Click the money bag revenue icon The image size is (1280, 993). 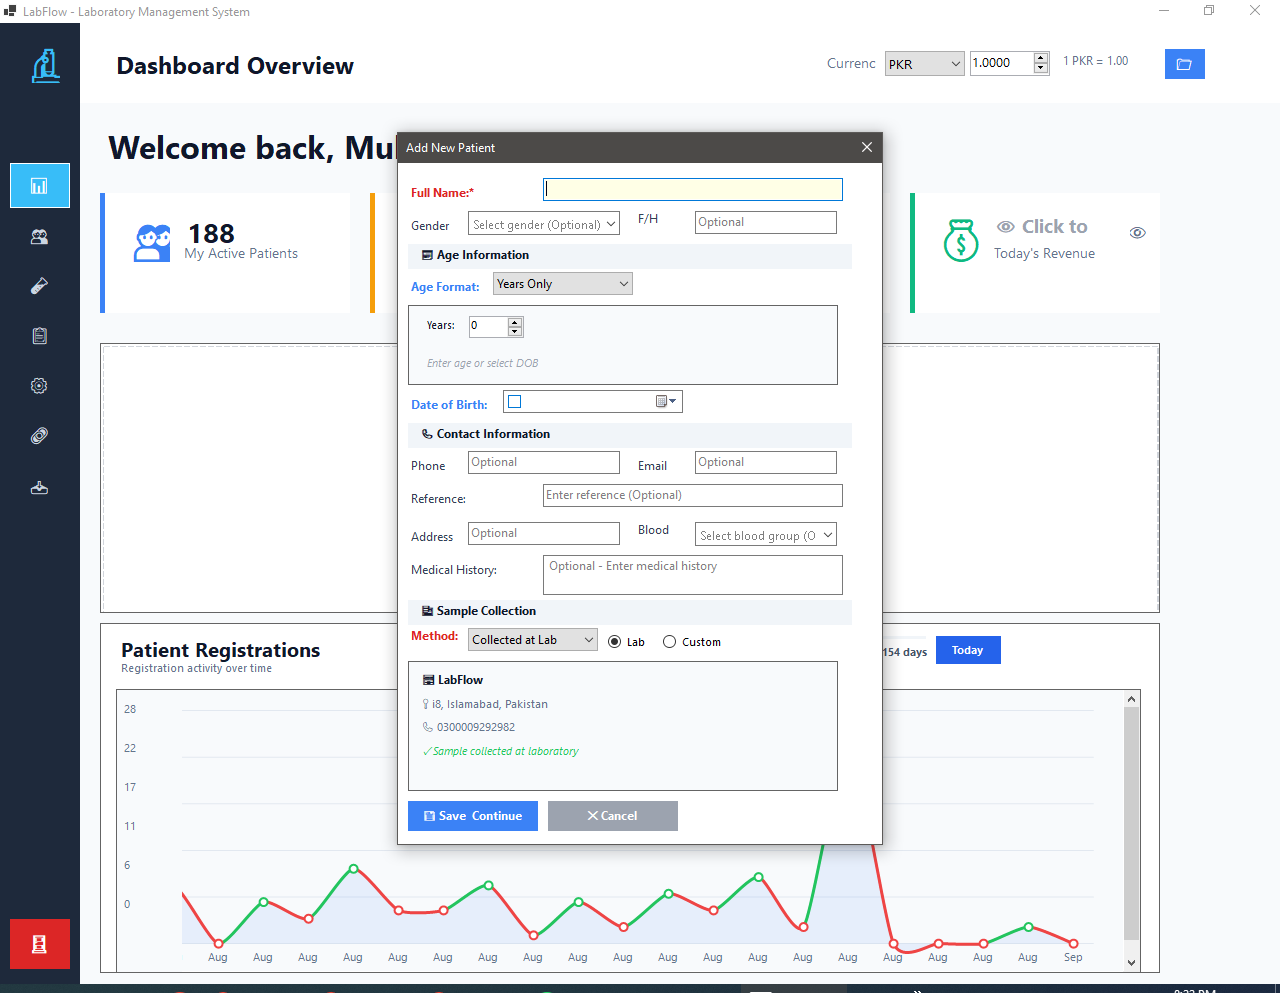pos(961,240)
